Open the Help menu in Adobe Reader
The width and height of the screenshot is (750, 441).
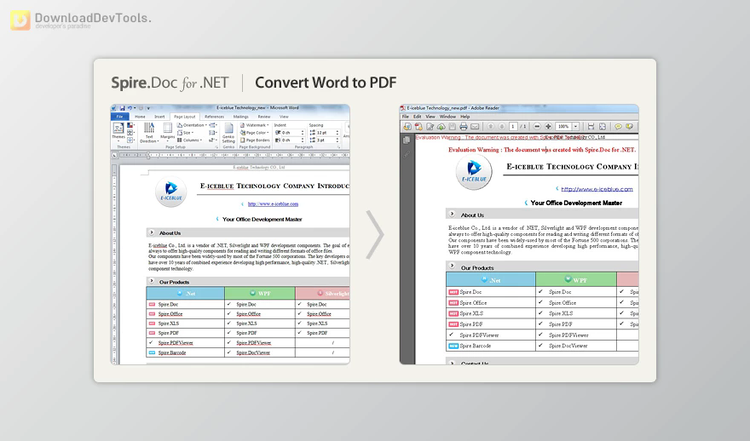pos(465,117)
